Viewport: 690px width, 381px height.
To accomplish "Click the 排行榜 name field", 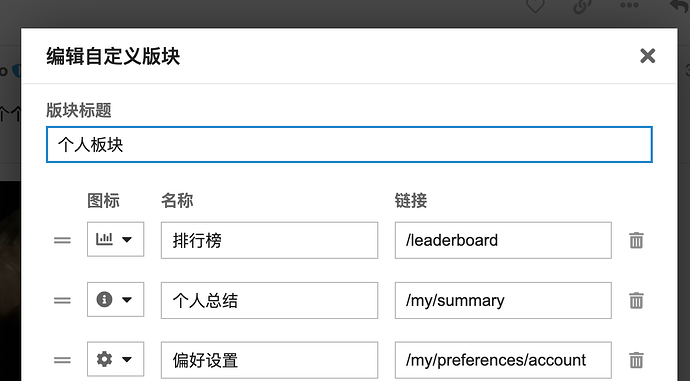I will click(x=269, y=240).
